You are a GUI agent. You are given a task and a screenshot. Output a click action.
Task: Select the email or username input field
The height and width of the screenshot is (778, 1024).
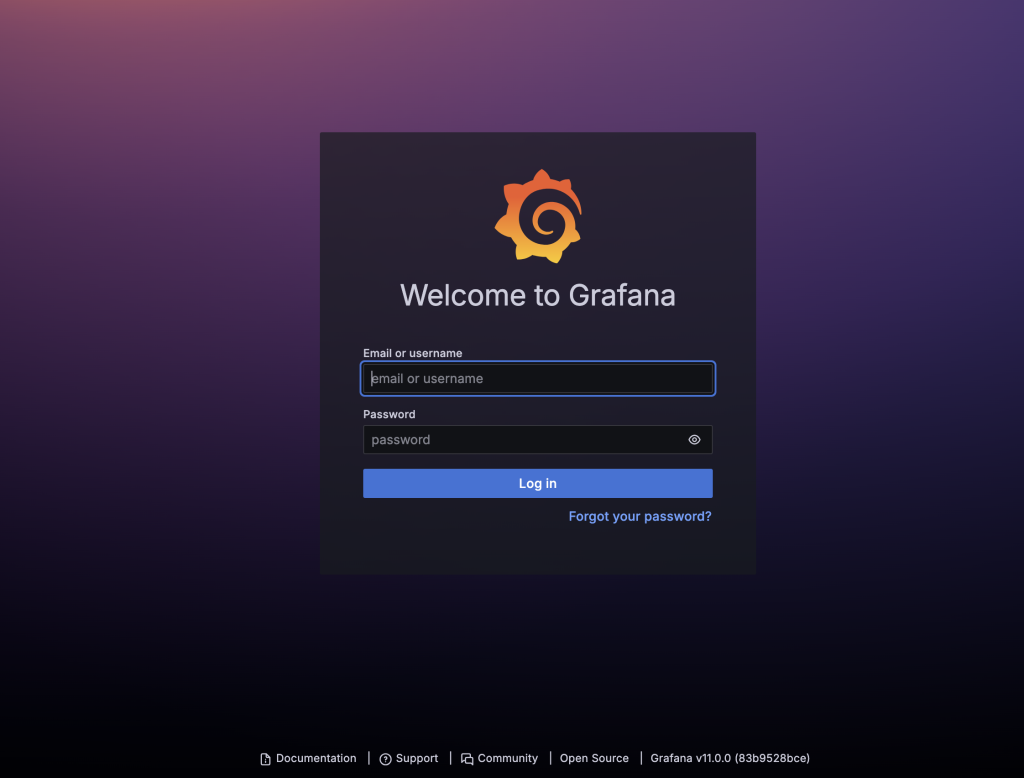click(537, 378)
